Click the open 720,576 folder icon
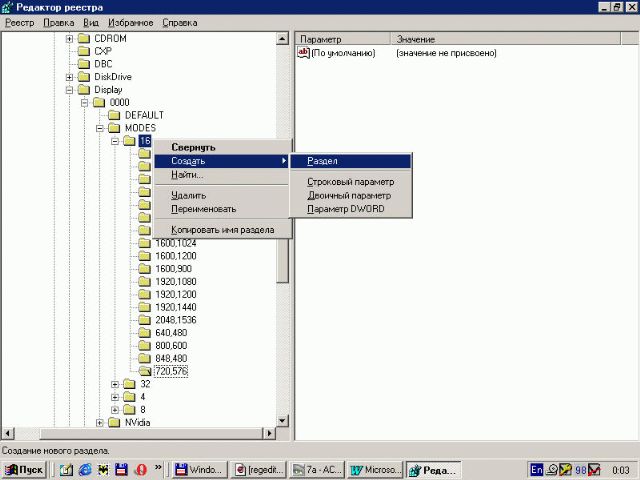 point(144,371)
